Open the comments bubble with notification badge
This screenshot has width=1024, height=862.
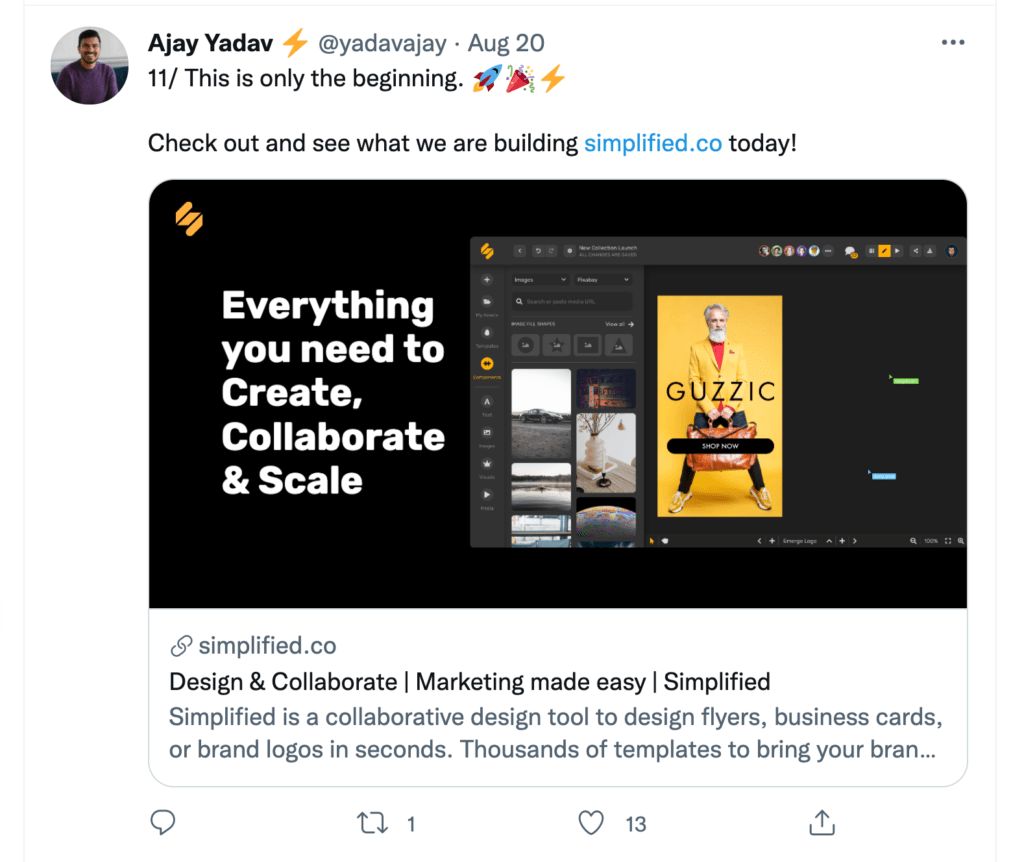[x=850, y=251]
